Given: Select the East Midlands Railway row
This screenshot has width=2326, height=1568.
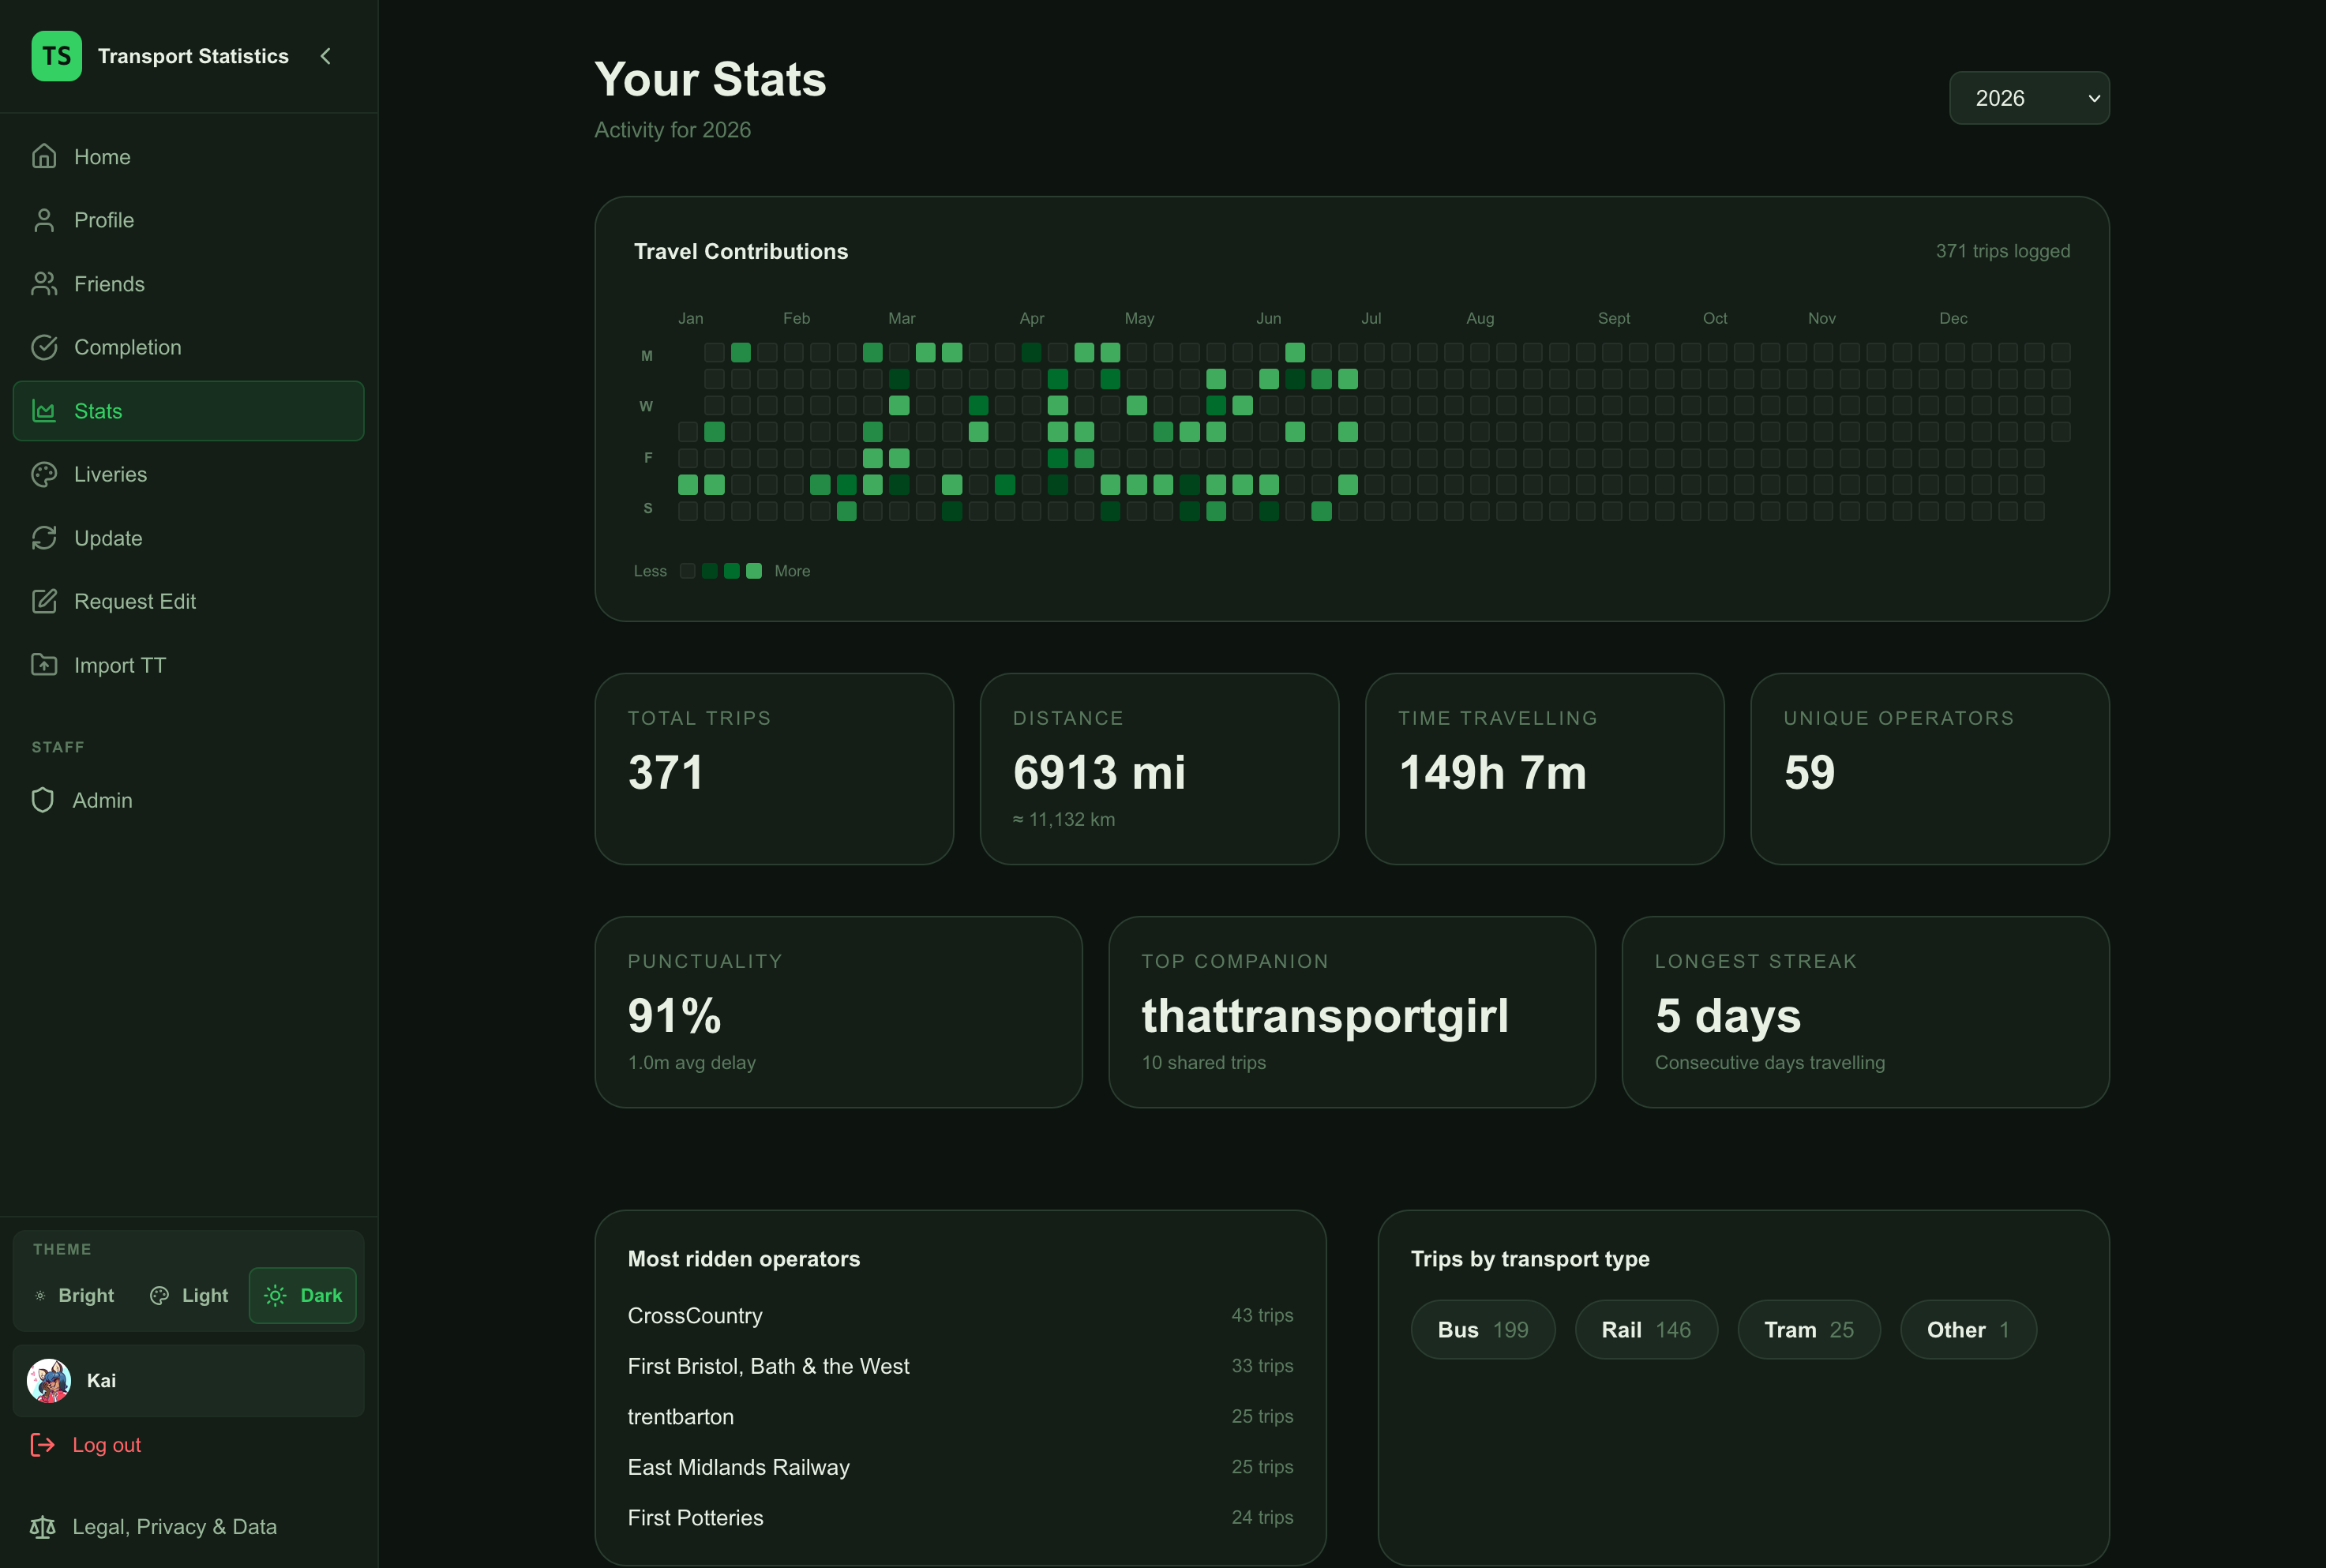Looking at the screenshot, I should [x=960, y=1467].
